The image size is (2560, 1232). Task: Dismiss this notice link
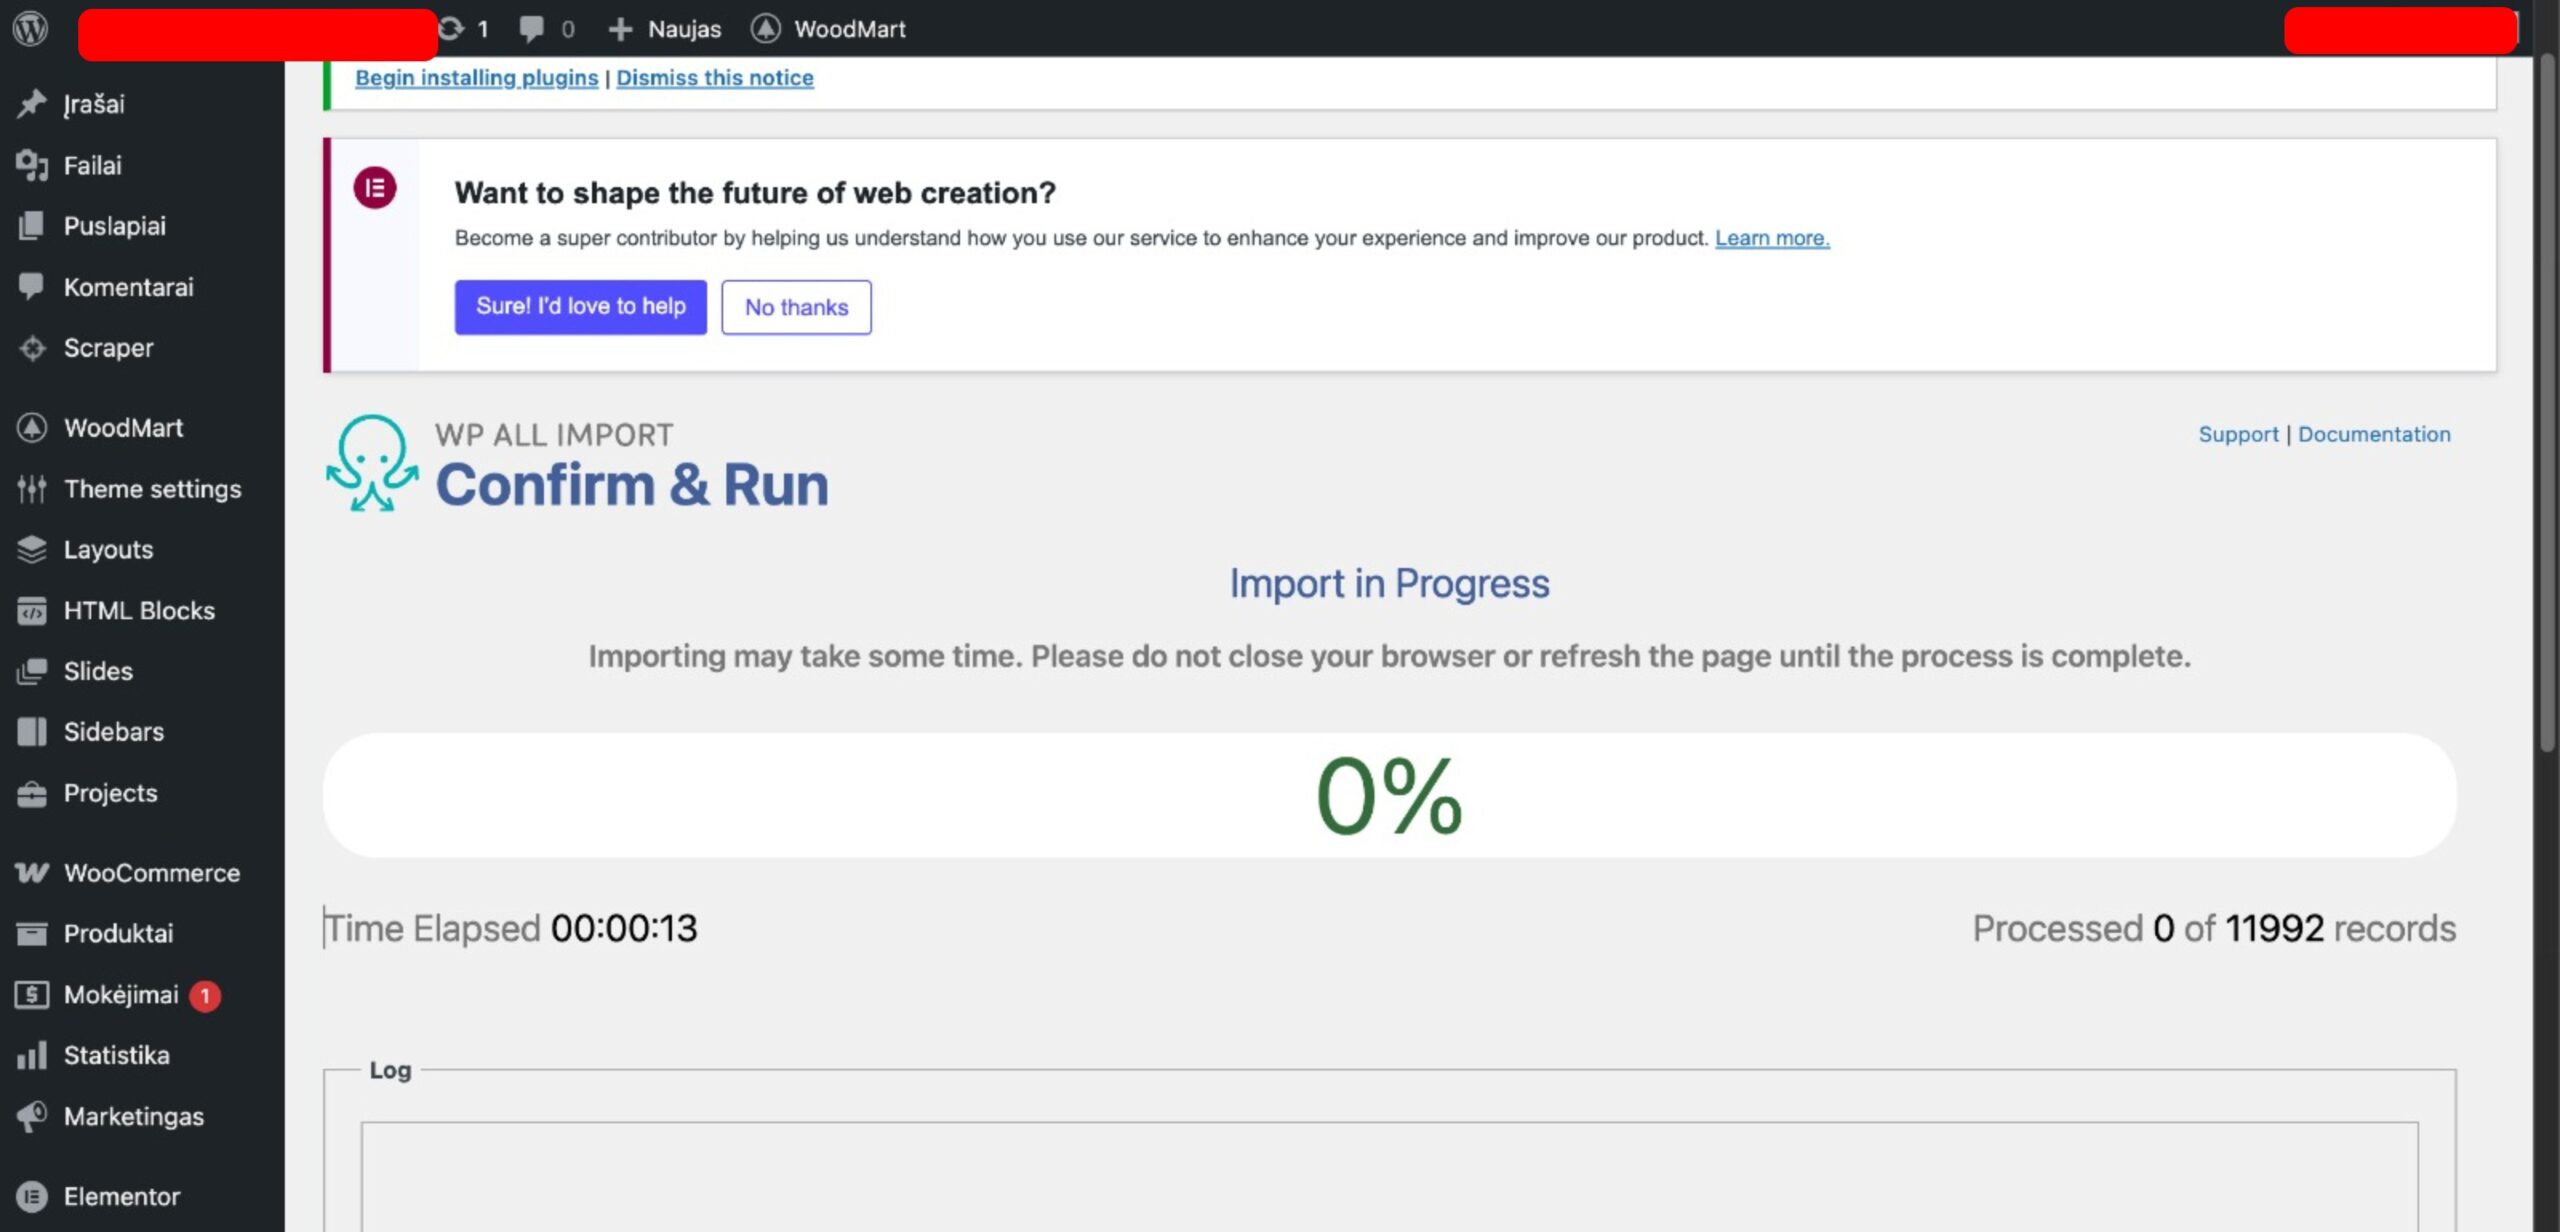tap(714, 78)
